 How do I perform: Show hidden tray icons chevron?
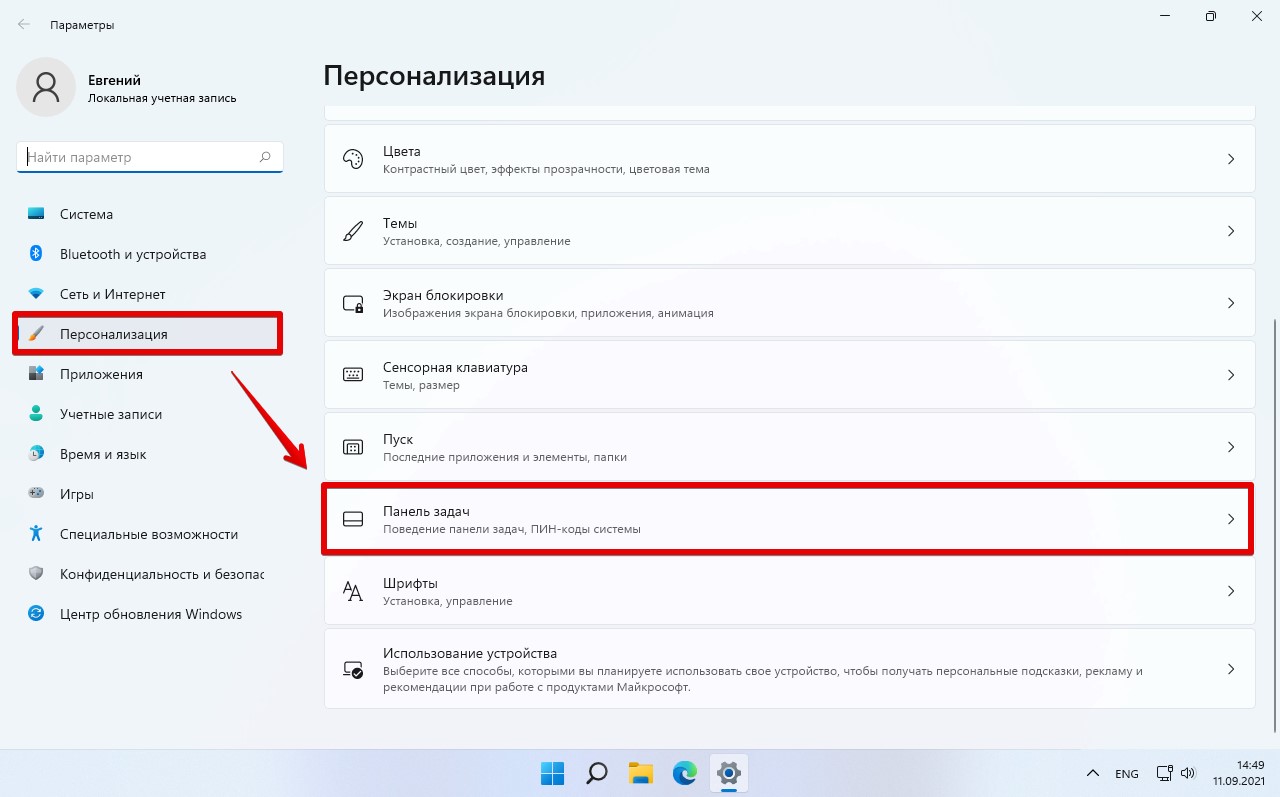pyautogui.click(x=1092, y=773)
